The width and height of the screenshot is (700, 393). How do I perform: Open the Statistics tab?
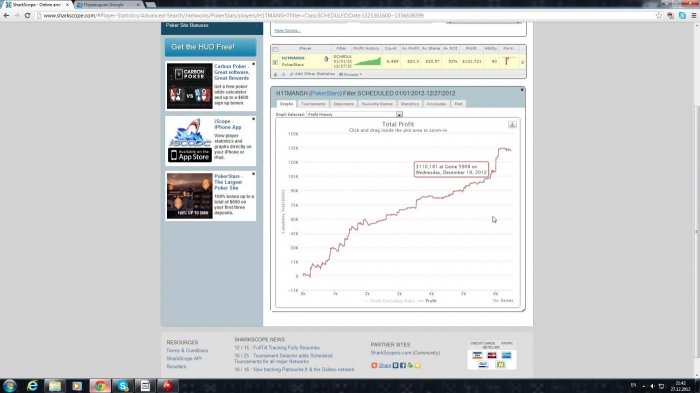coord(409,104)
